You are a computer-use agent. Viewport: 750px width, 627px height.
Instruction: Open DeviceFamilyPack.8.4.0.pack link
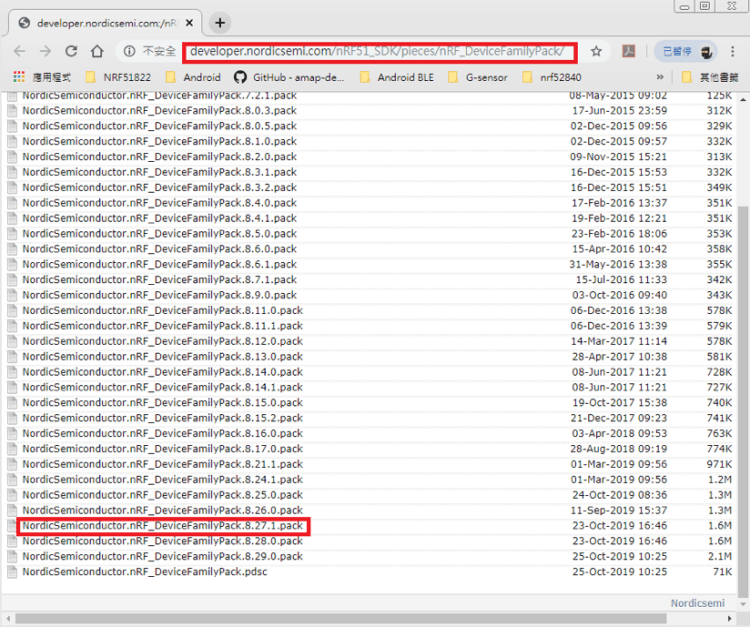tap(159, 203)
